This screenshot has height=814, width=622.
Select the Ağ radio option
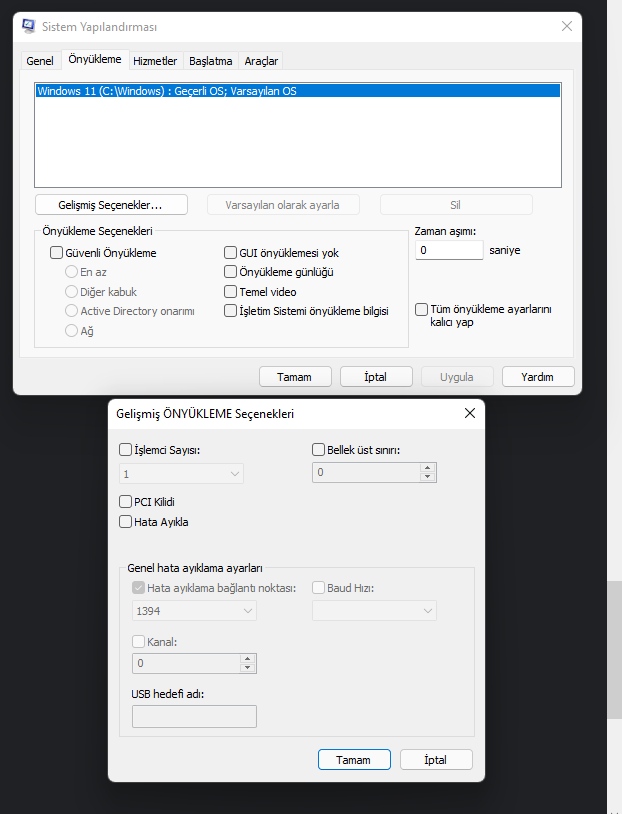tap(71, 331)
